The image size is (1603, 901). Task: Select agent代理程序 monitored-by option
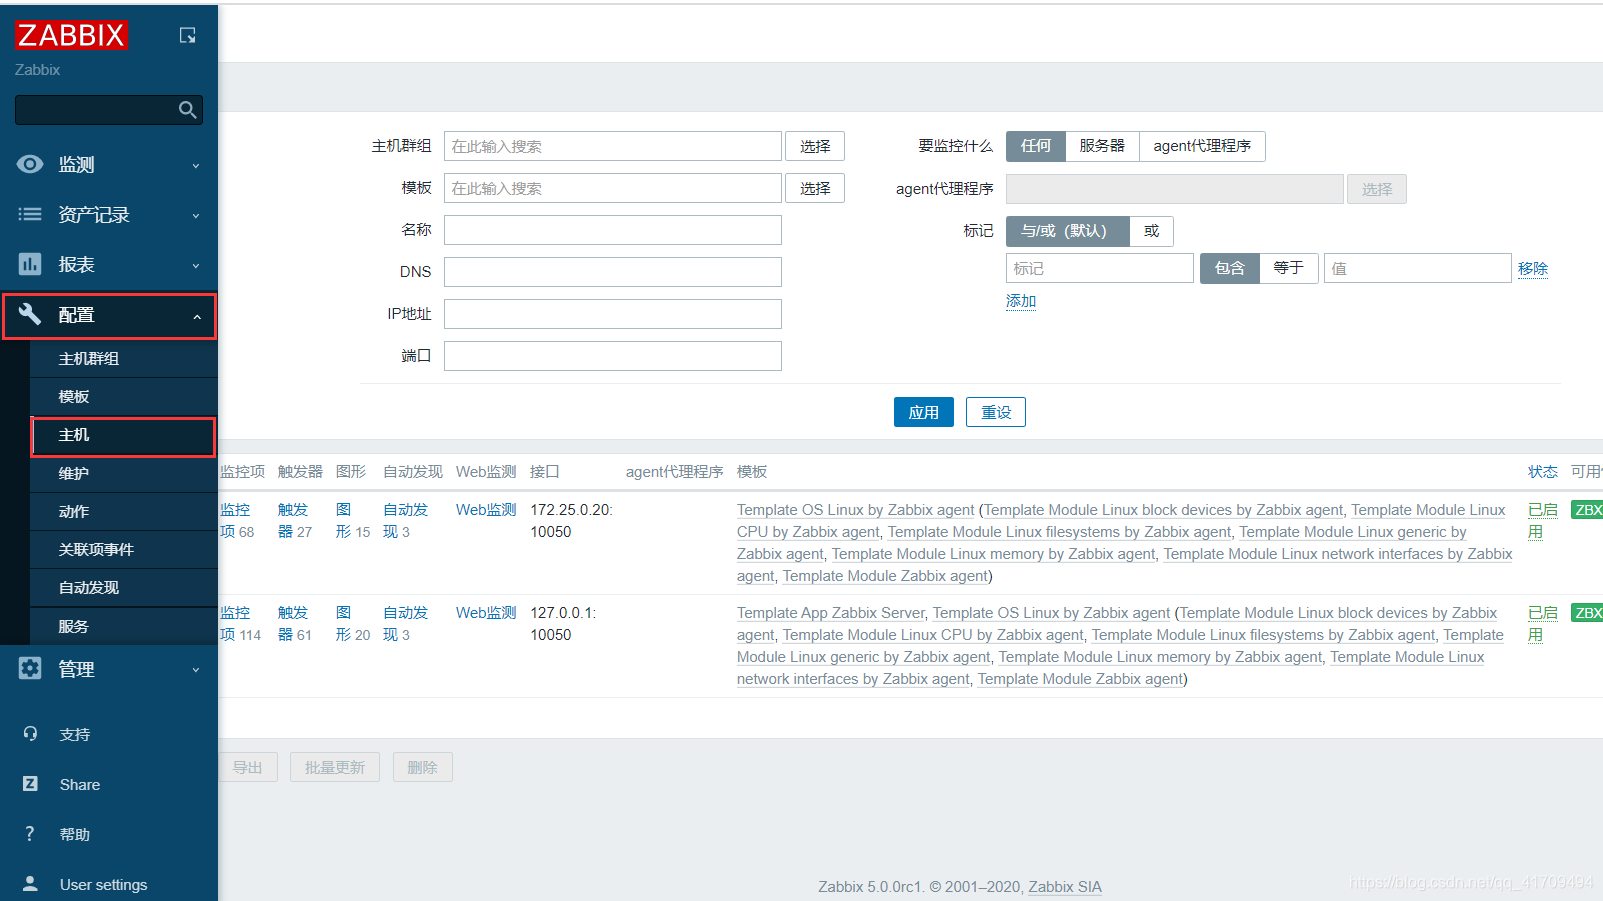click(x=1202, y=146)
